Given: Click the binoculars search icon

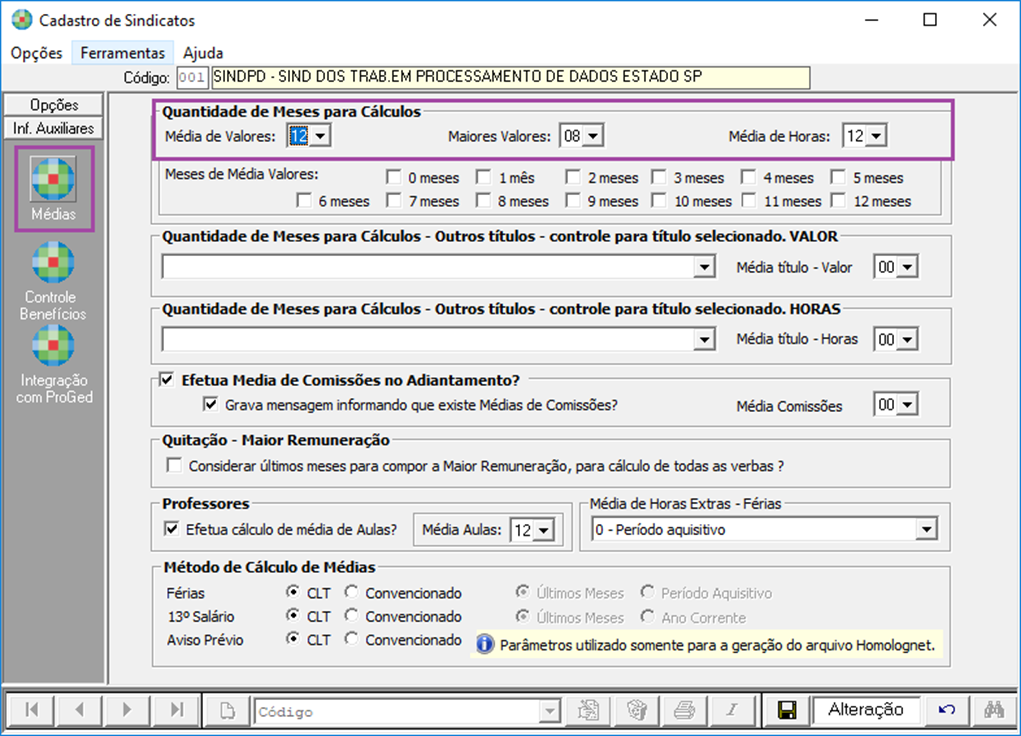Looking at the screenshot, I should click(x=994, y=710).
